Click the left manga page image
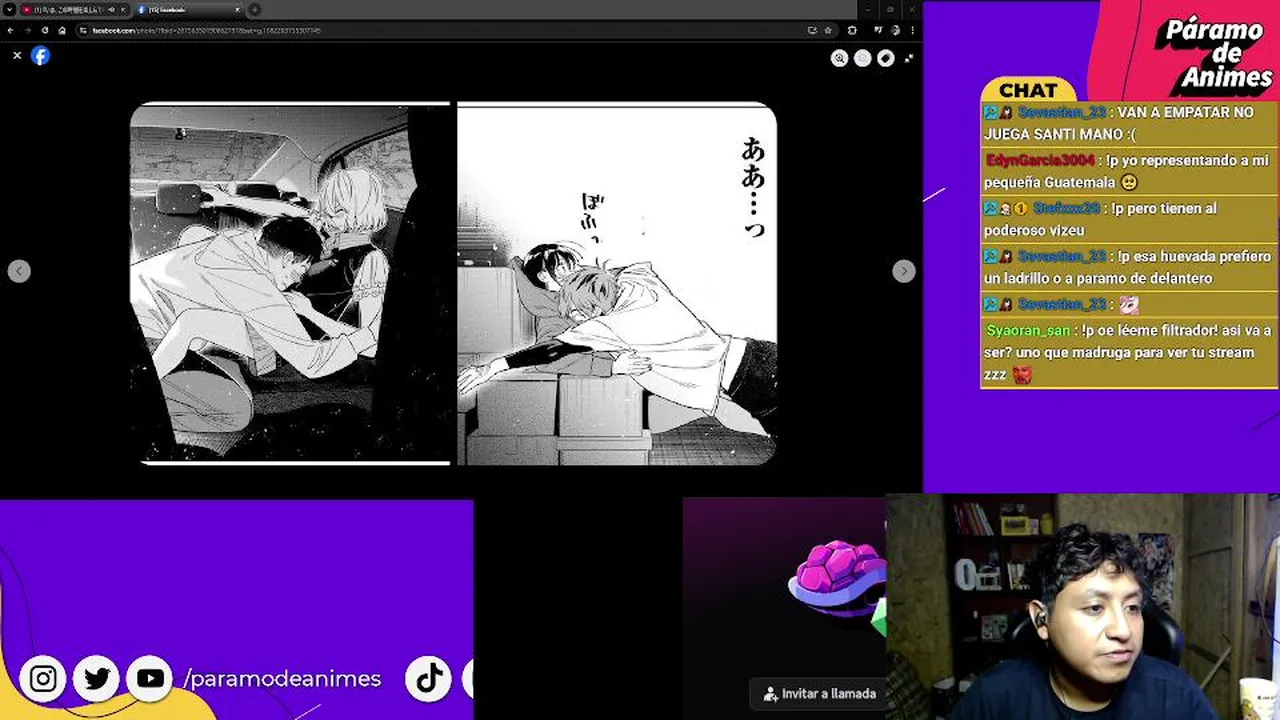The height and width of the screenshot is (720, 1280). click(x=290, y=283)
